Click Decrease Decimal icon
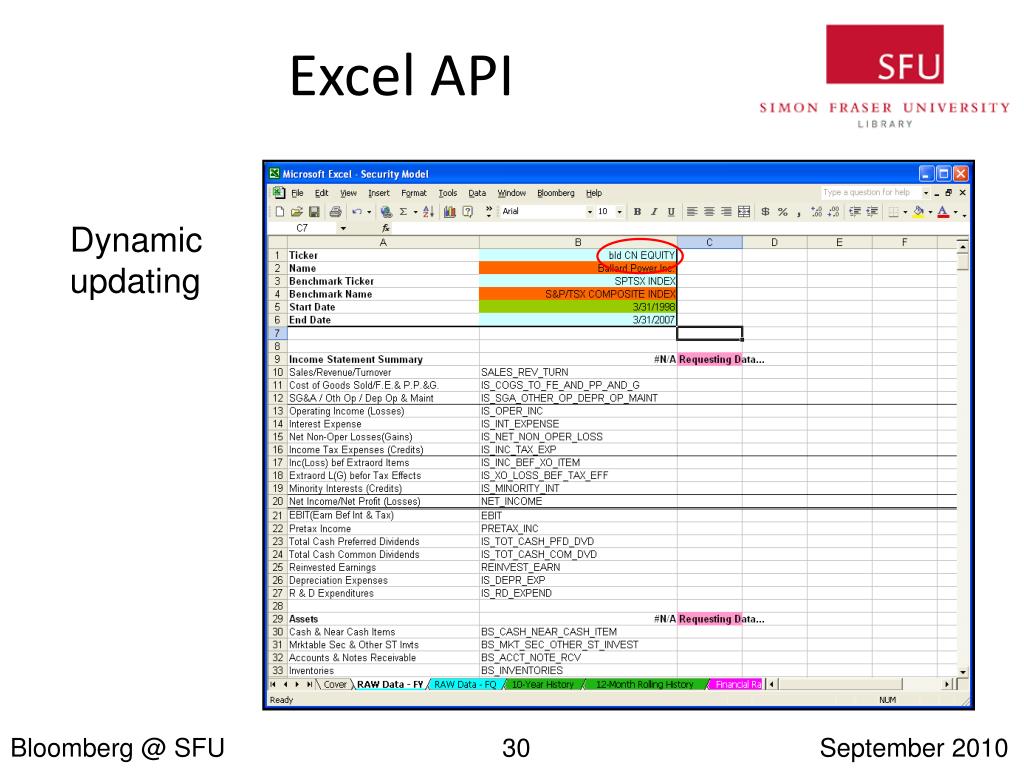This screenshot has width=1024, height=768. click(x=833, y=212)
